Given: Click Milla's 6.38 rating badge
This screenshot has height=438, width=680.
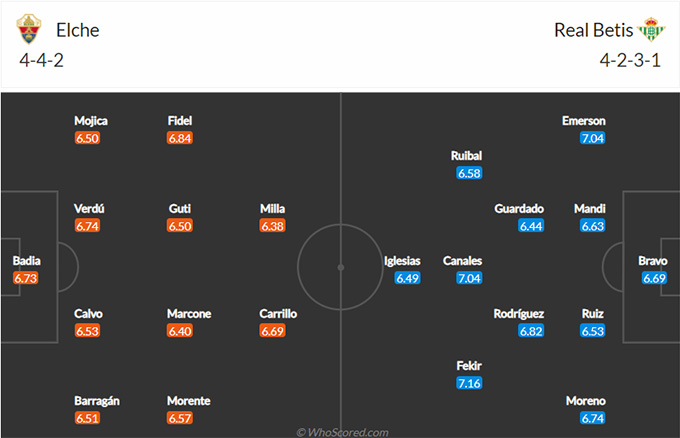Looking at the screenshot, I should click(x=272, y=226).
